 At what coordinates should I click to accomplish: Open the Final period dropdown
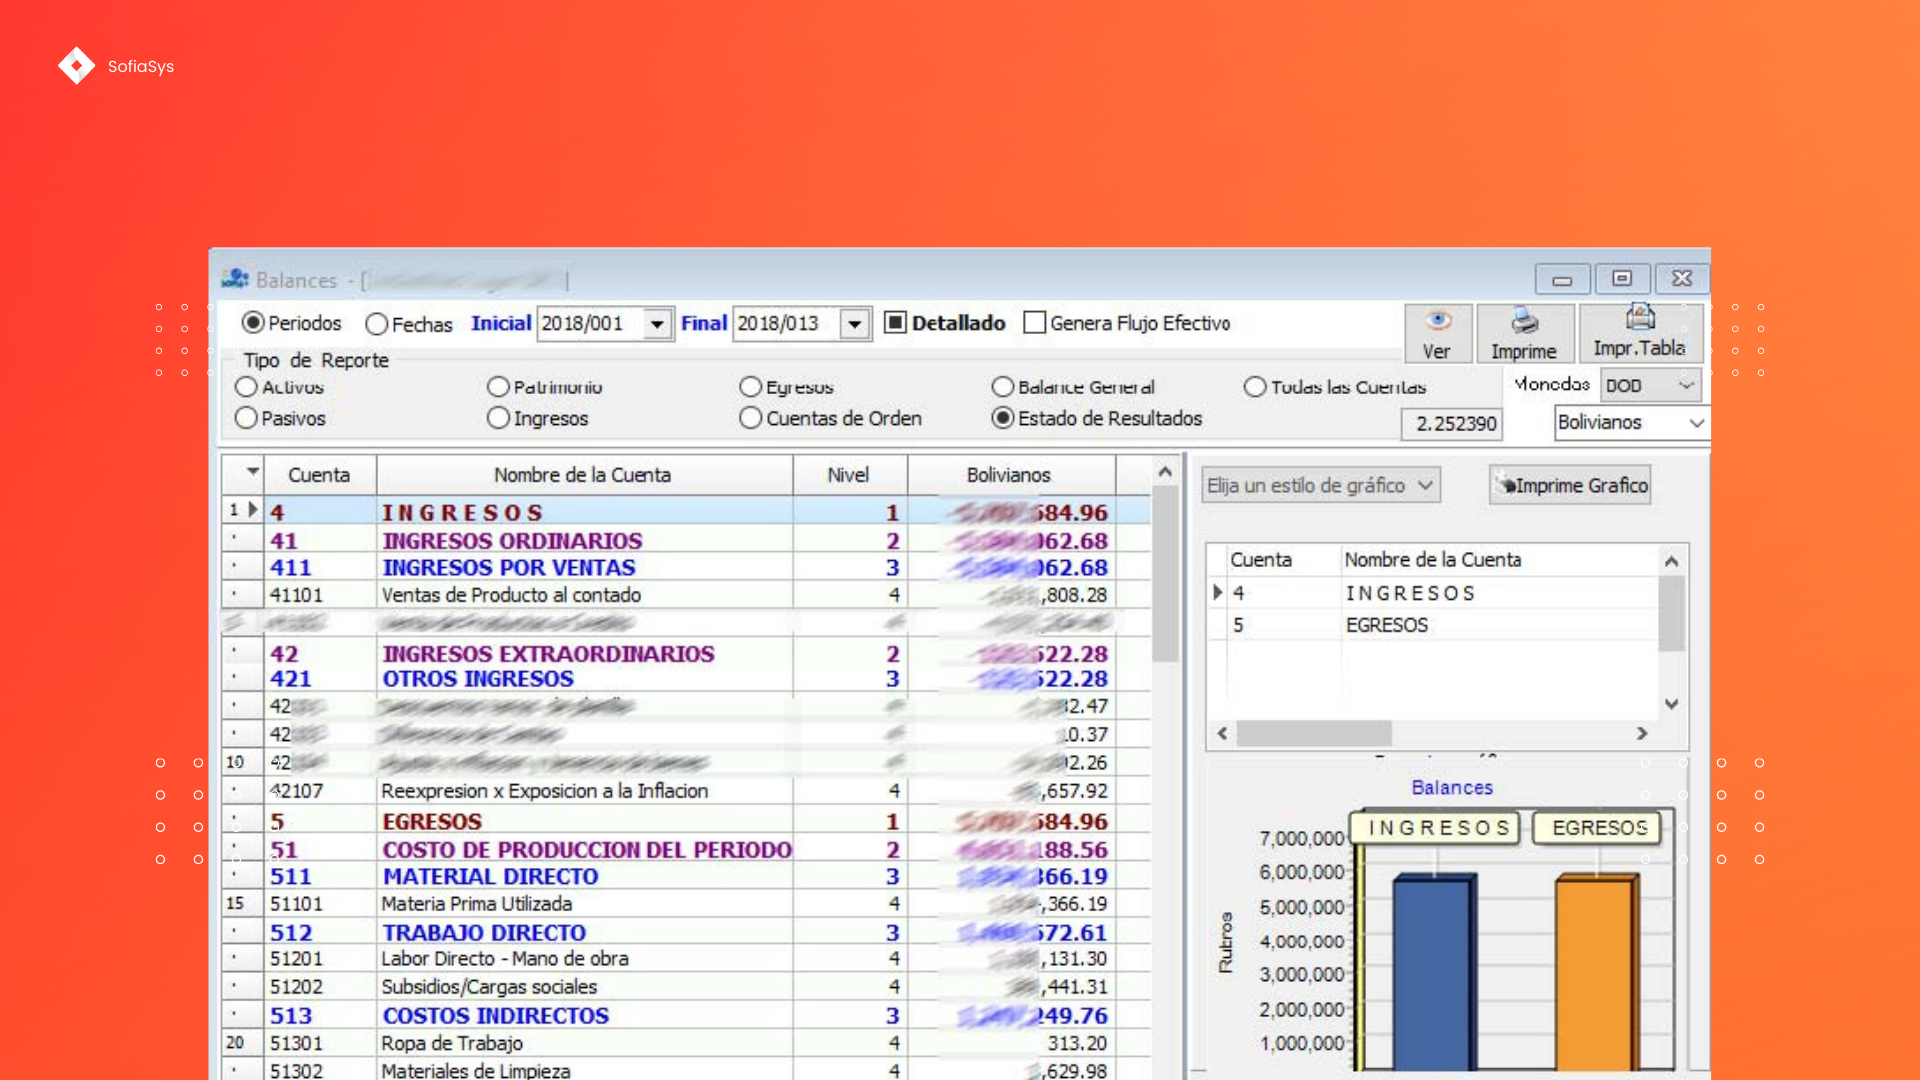click(x=854, y=324)
